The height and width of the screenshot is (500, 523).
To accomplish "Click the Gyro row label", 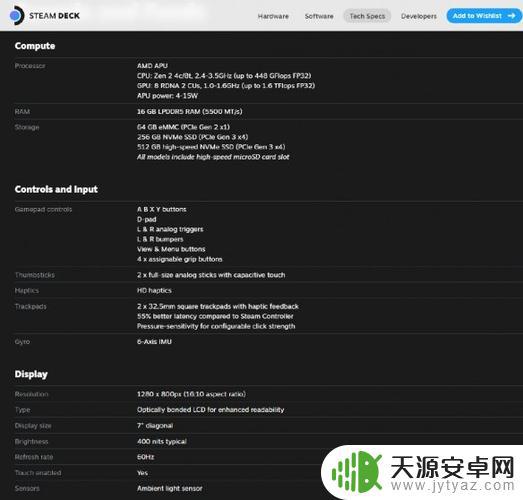I will click(22, 342).
